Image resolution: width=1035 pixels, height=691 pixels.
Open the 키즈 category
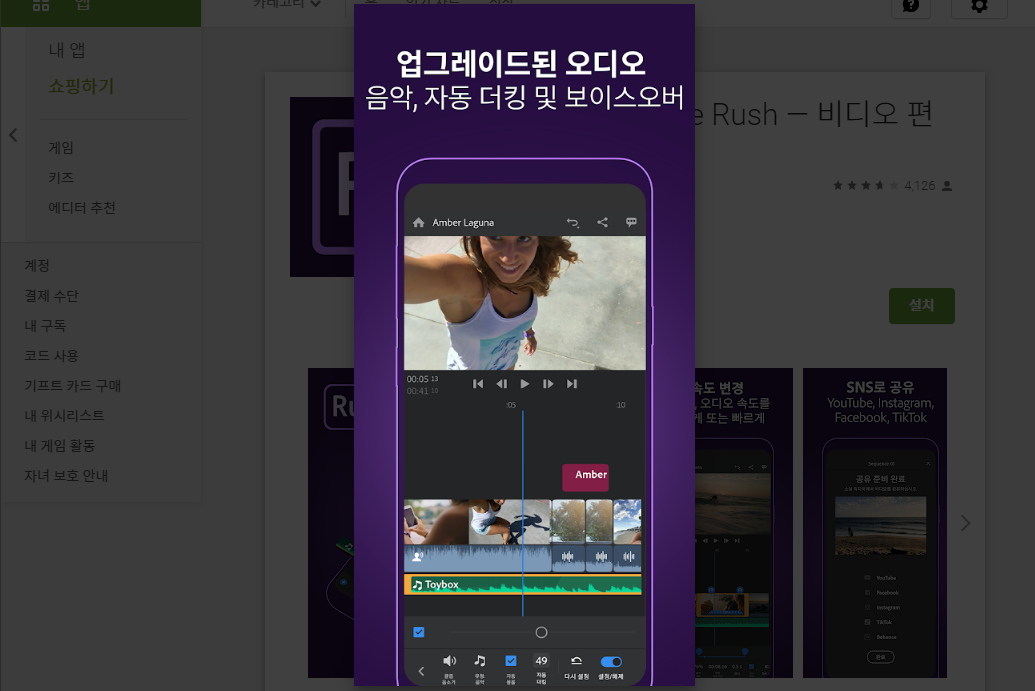[x=61, y=178]
